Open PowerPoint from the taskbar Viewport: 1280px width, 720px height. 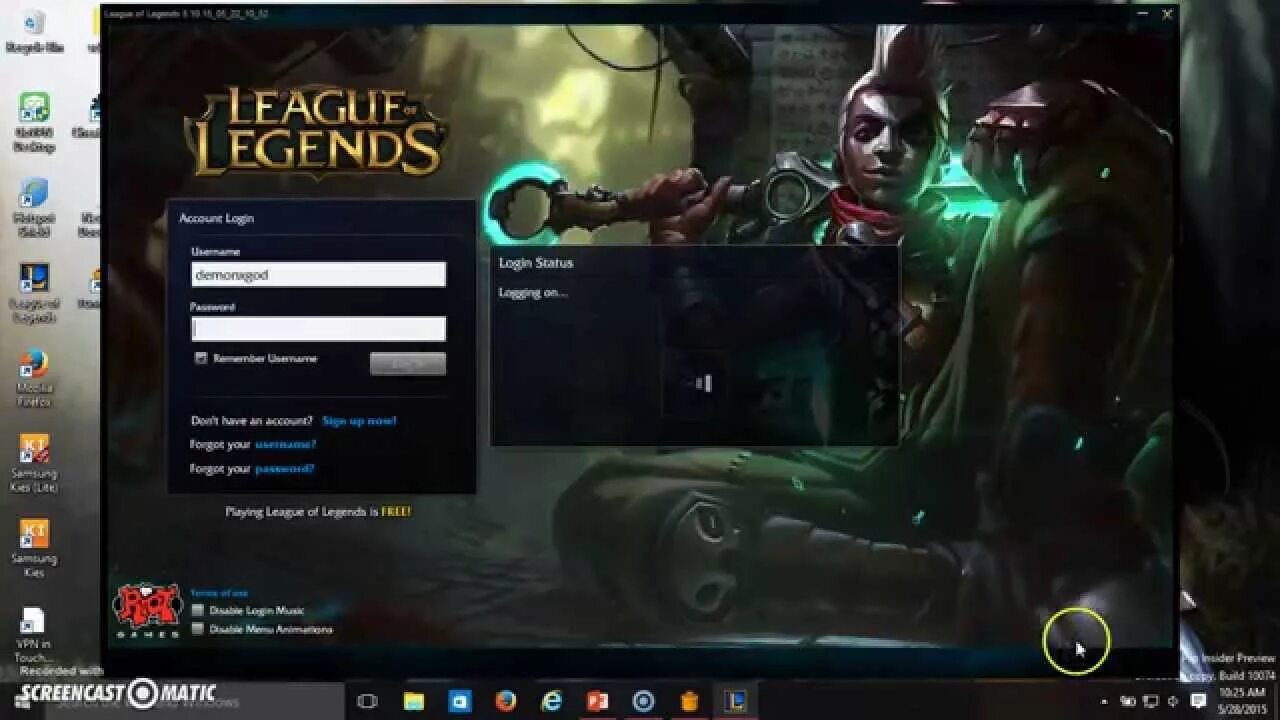point(597,701)
